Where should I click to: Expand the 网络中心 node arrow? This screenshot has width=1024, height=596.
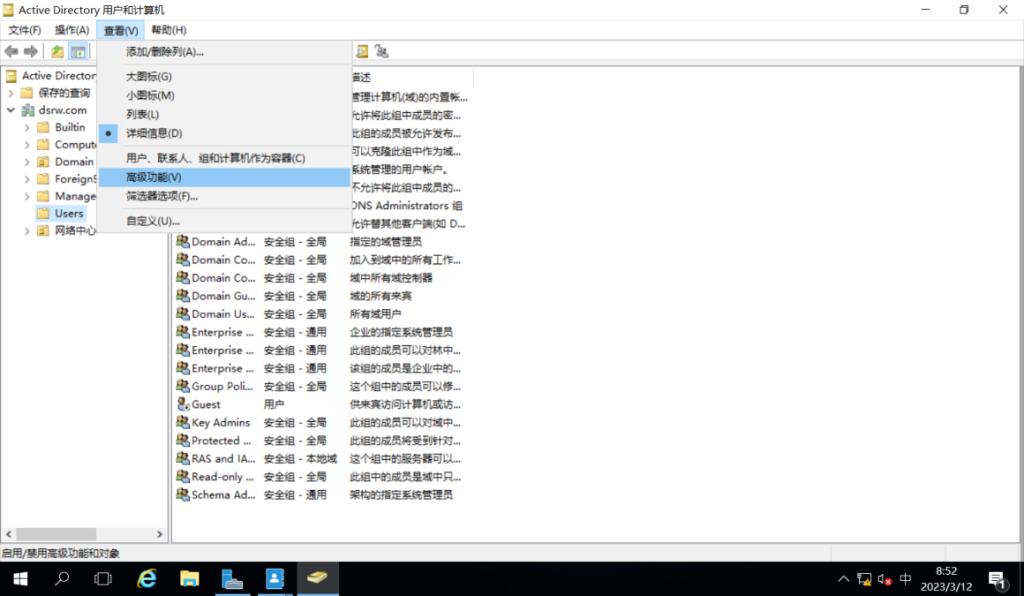(27, 230)
